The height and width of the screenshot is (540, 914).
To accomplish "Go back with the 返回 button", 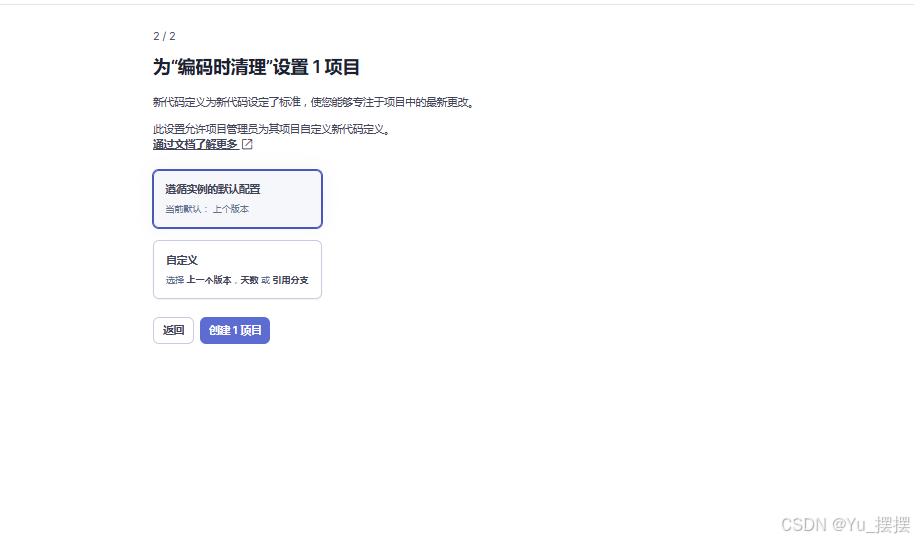I will coord(173,330).
